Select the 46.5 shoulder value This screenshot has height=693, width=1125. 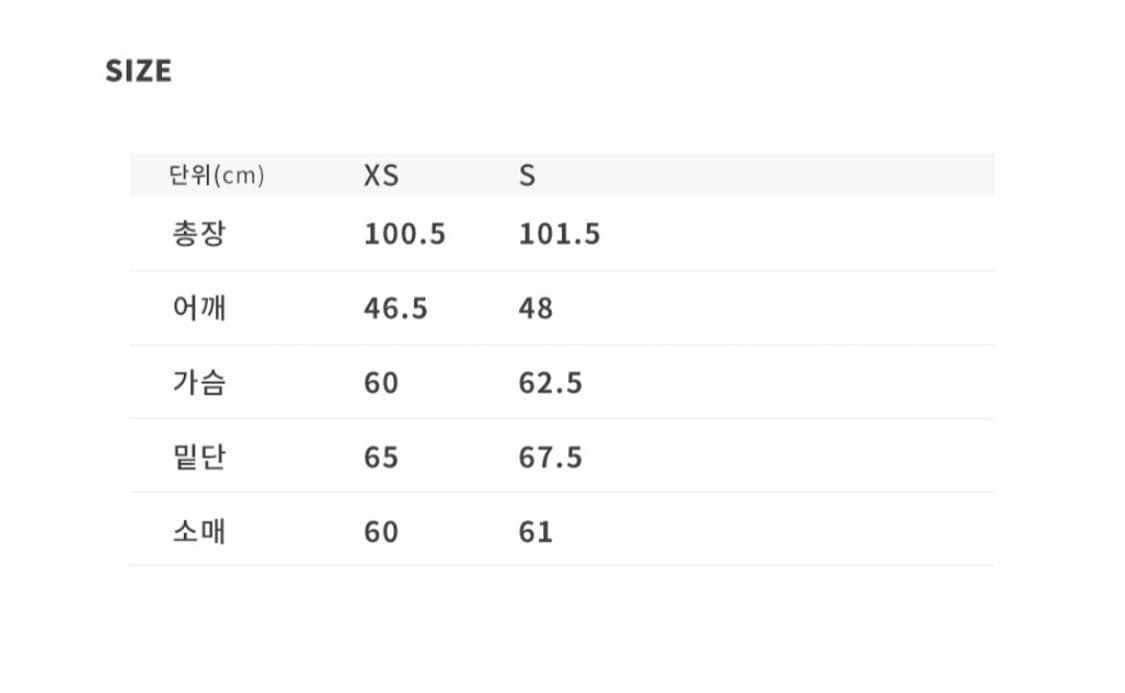395,308
